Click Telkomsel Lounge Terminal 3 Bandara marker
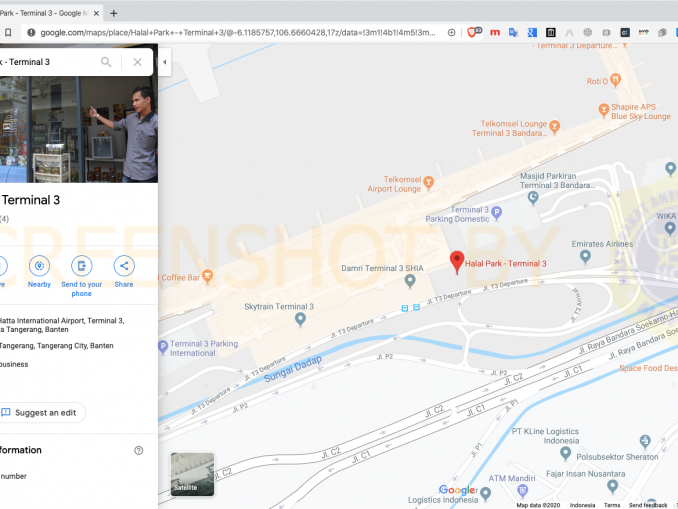Viewport: 678px width, 509px height. pyautogui.click(x=555, y=127)
